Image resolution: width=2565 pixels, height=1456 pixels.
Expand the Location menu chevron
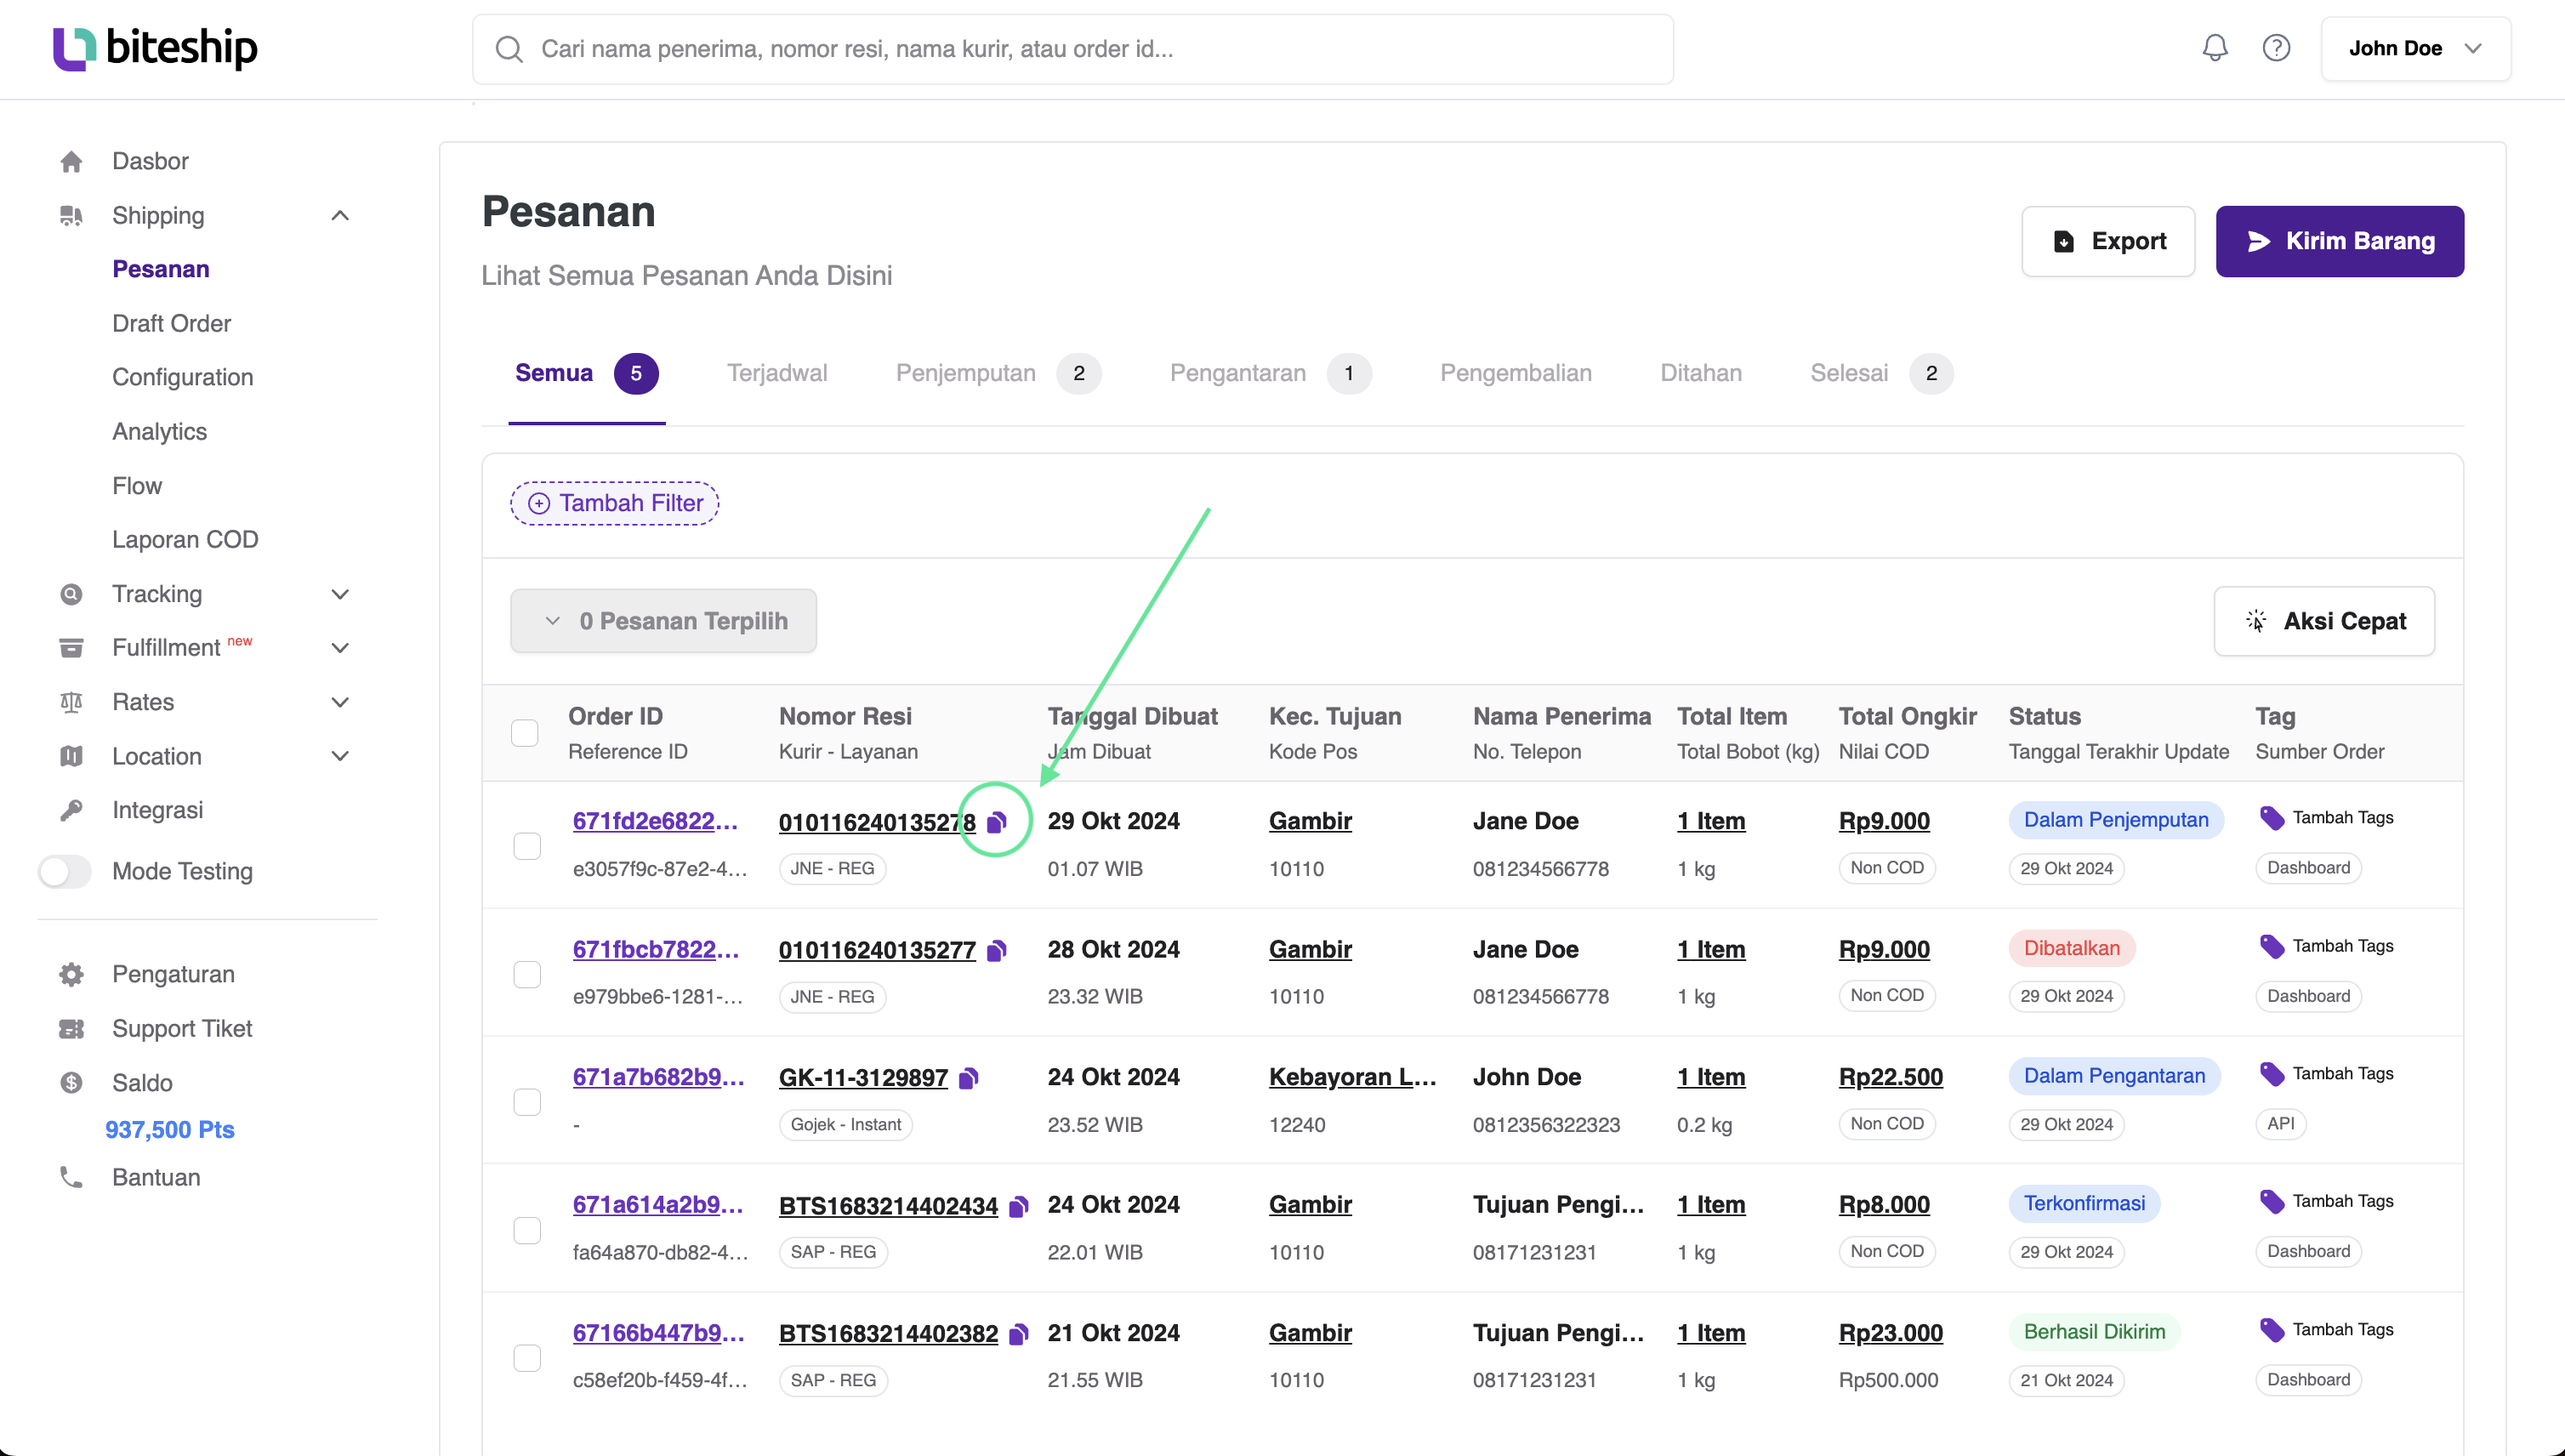340,756
